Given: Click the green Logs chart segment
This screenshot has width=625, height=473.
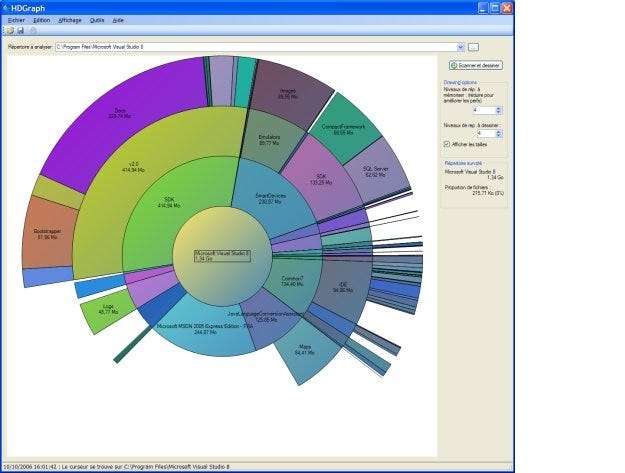Looking at the screenshot, I should pyautogui.click(x=105, y=309).
